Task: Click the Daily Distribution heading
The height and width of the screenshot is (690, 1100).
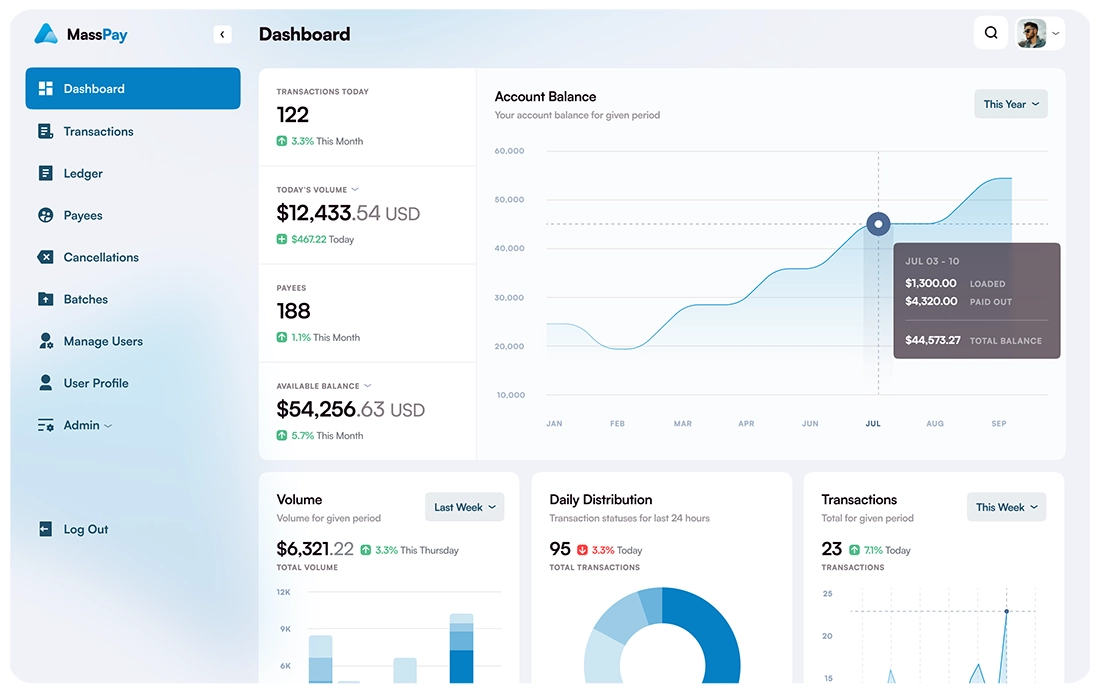Action: tap(601, 499)
